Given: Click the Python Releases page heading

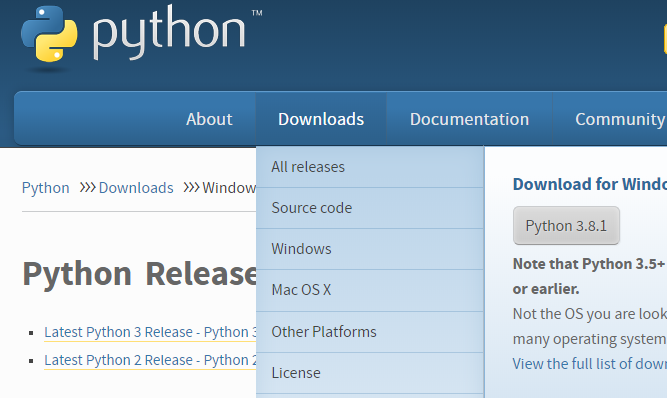Looking at the screenshot, I should 140,274.
